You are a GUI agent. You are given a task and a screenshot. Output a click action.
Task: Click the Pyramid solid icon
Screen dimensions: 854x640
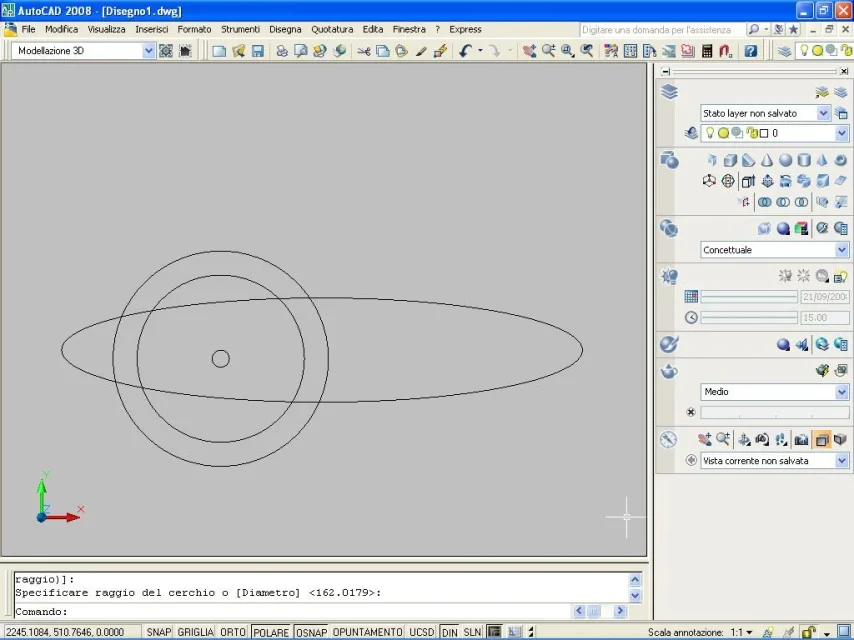point(822,160)
